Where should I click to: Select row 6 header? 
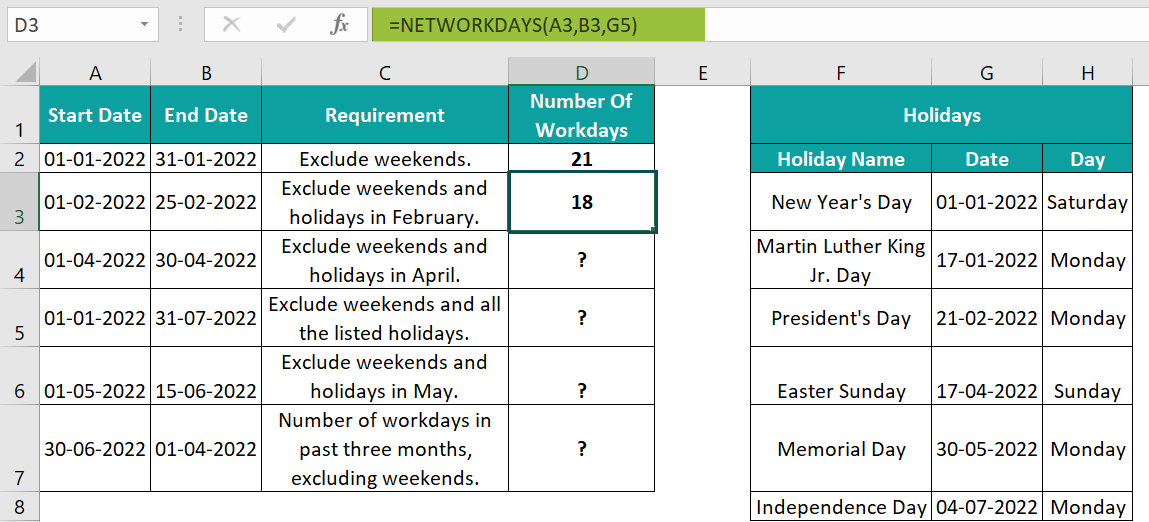click(20, 375)
